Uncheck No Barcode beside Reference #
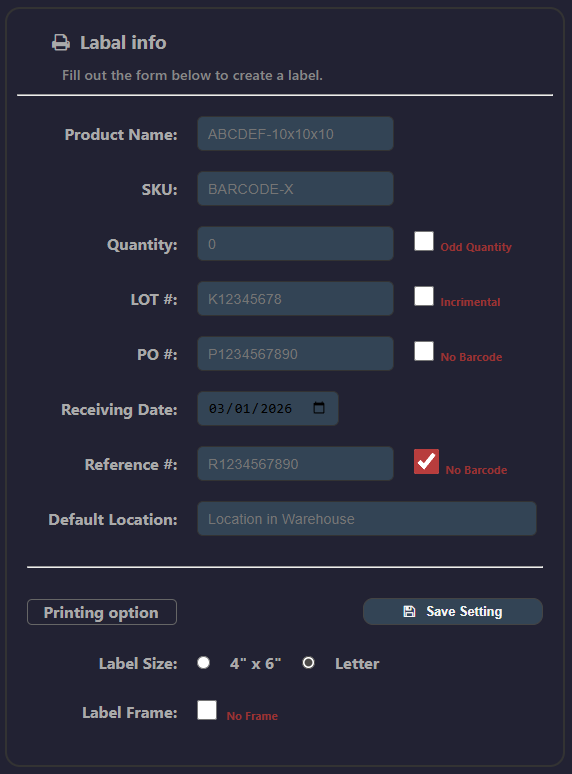Viewport: 572px width, 774px height. coord(426,462)
